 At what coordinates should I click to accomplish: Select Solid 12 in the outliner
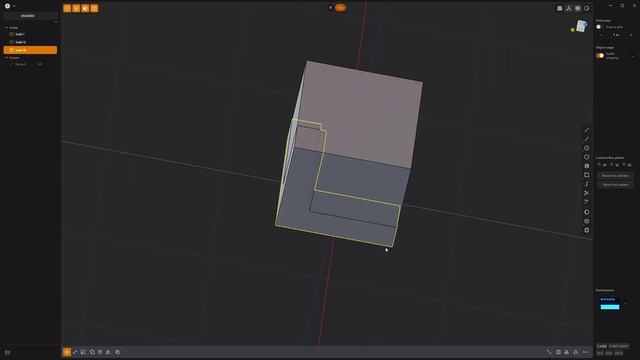(30, 42)
